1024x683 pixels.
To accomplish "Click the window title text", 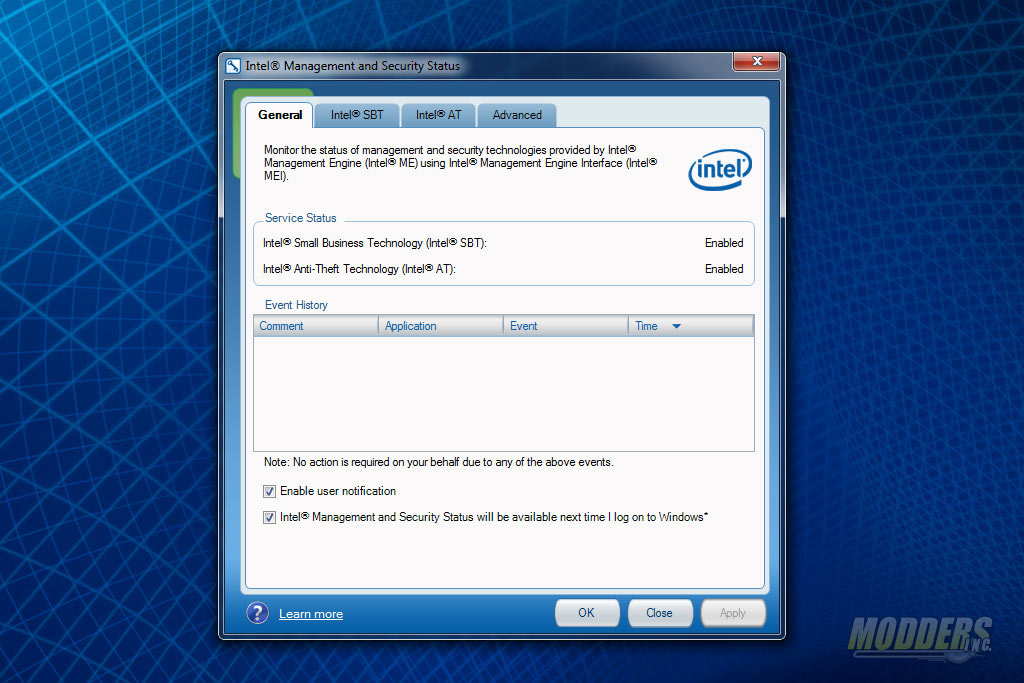I will click(353, 66).
